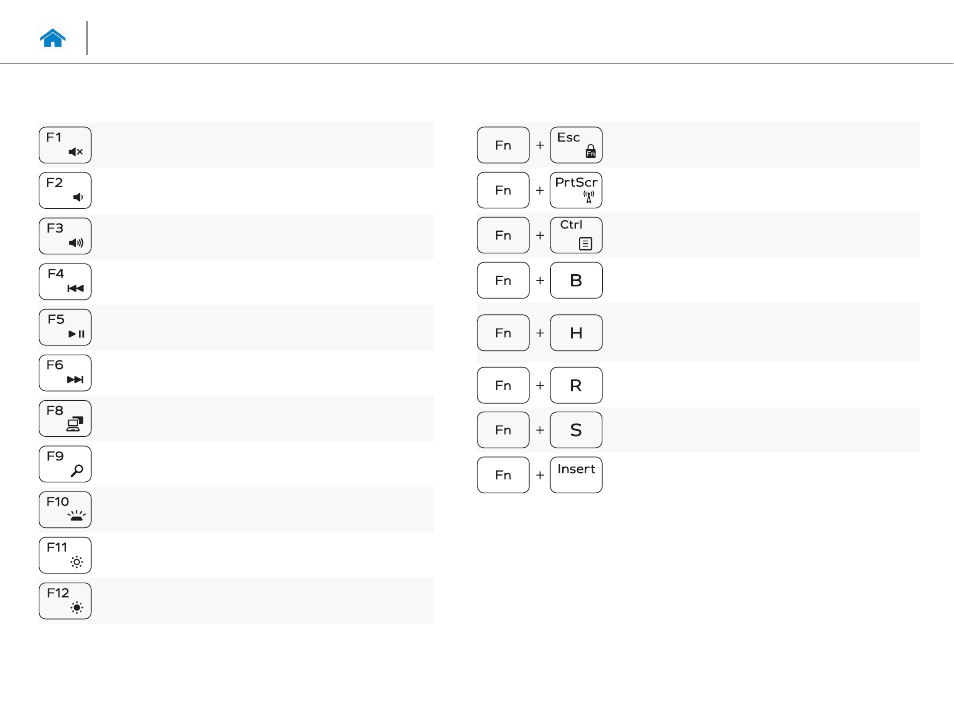Select the F1 mute audio key
The image size is (954, 721).
pos(65,145)
